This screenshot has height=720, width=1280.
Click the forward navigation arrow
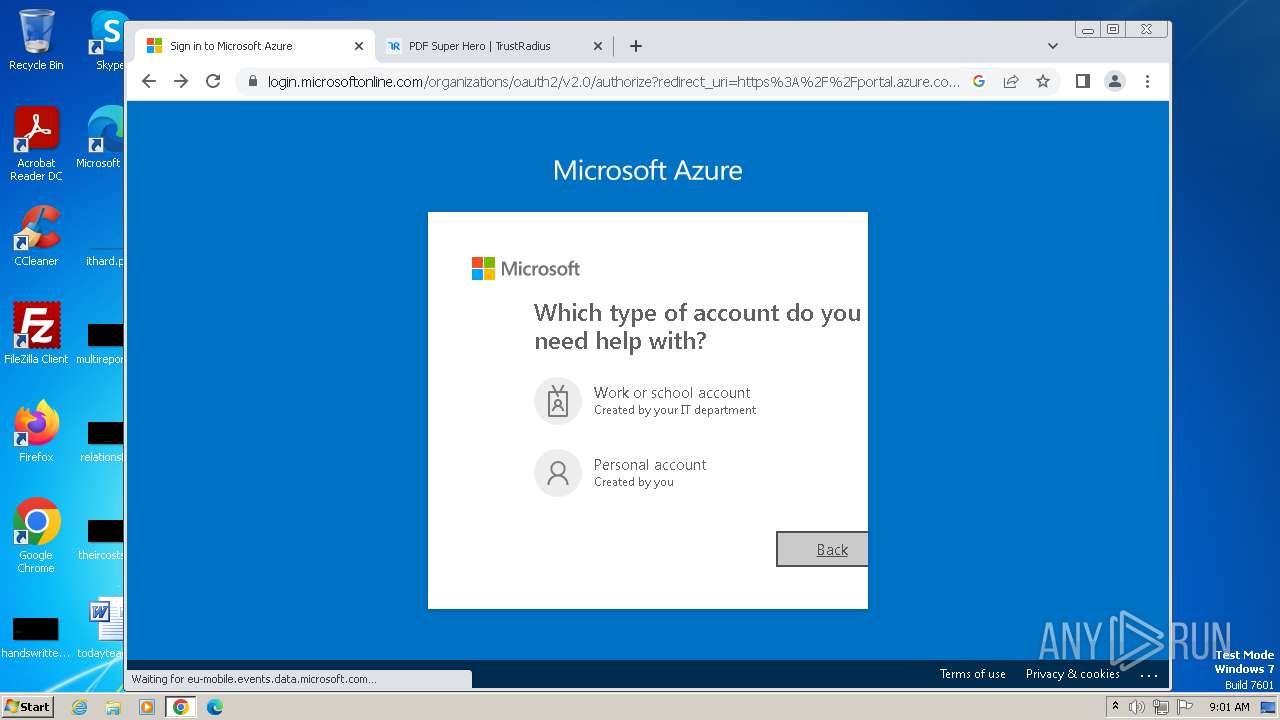pos(181,81)
